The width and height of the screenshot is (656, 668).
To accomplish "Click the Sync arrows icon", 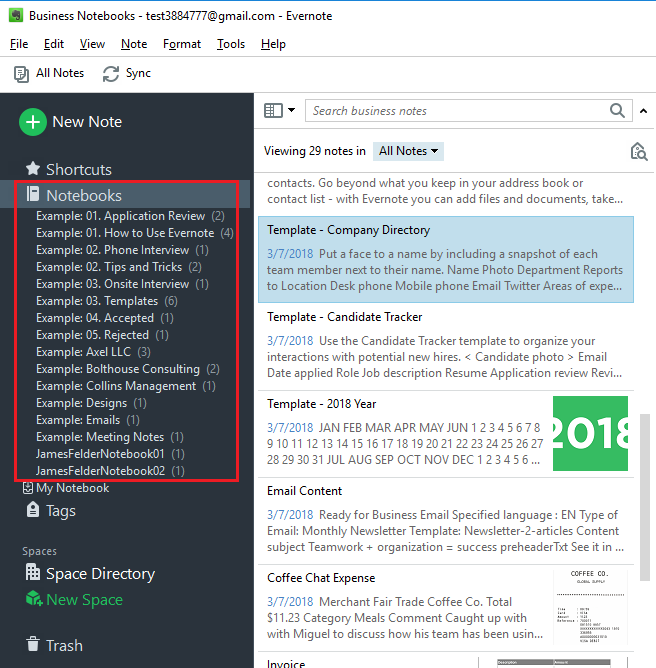I will 111,74.
